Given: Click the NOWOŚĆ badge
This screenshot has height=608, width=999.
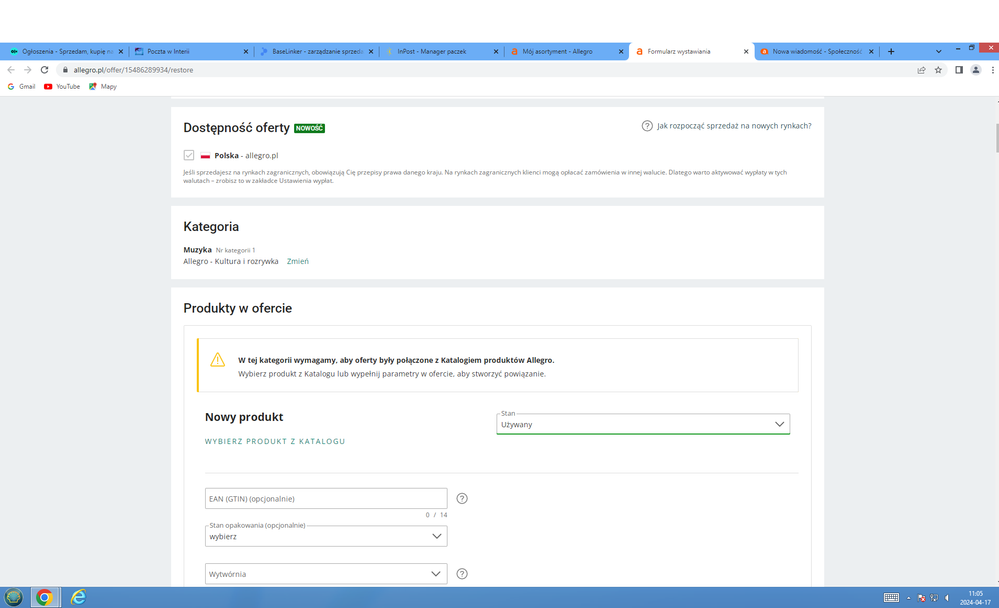Looking at the screenshot, I should (x=309, y=128).
